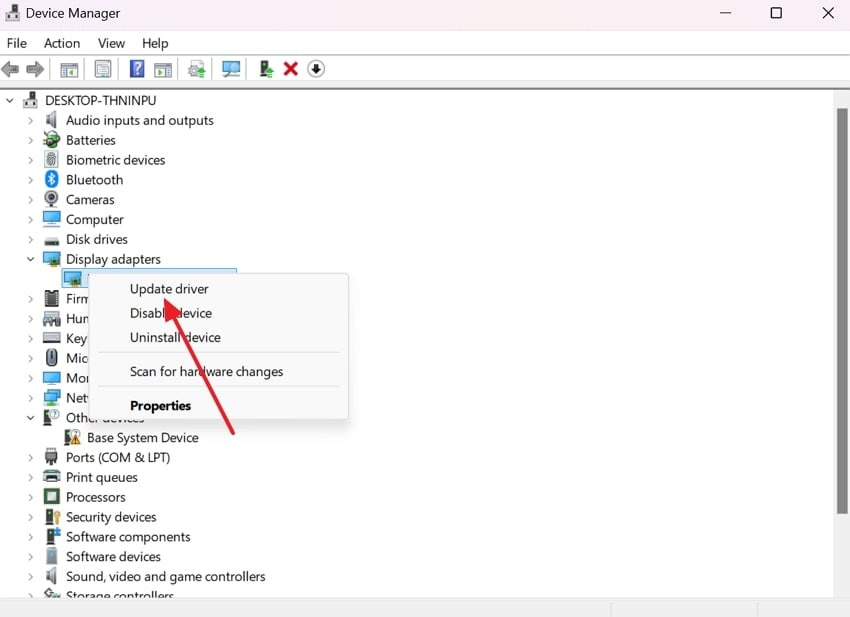Click the Print queues printer icon
The image size is (850, 617).
51,477
